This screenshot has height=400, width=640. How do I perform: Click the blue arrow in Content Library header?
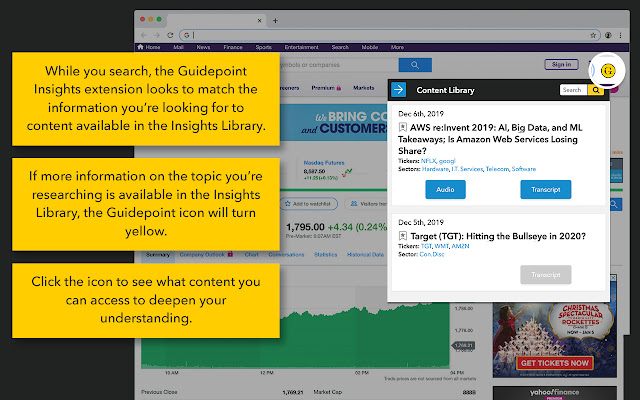point(398,89)
